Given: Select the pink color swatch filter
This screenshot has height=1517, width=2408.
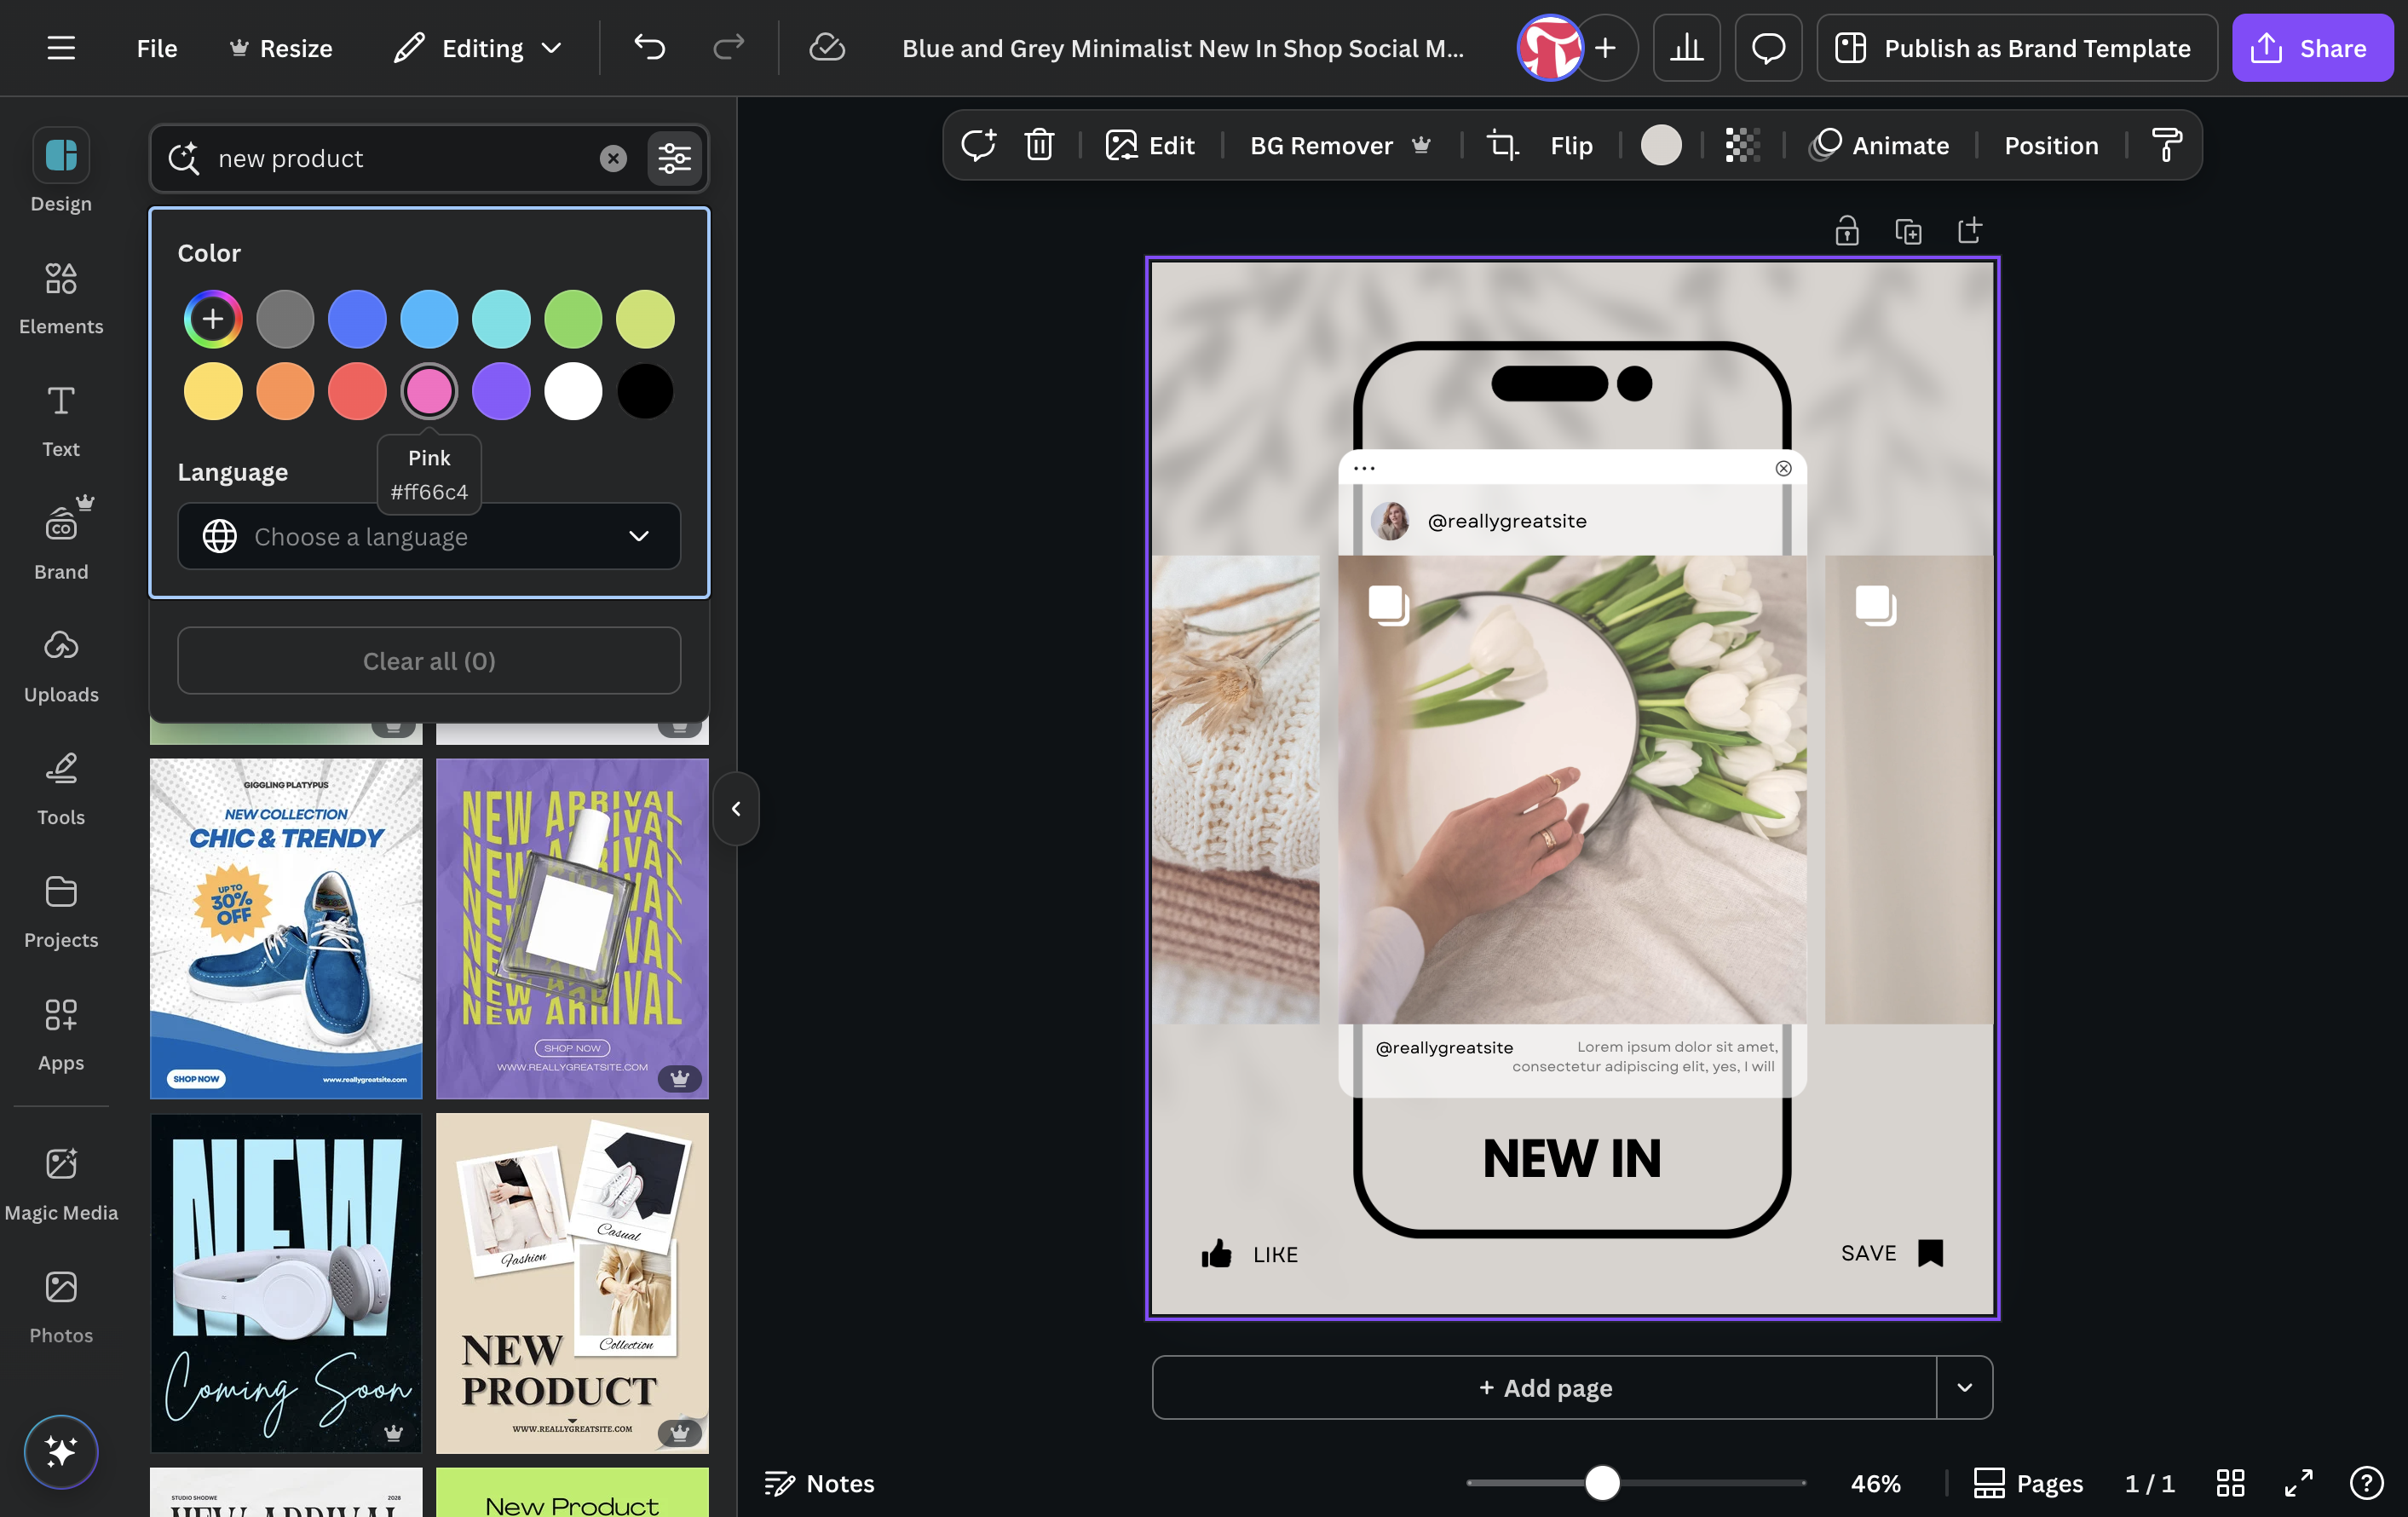Looking at the screenshot, I should 429,391.
